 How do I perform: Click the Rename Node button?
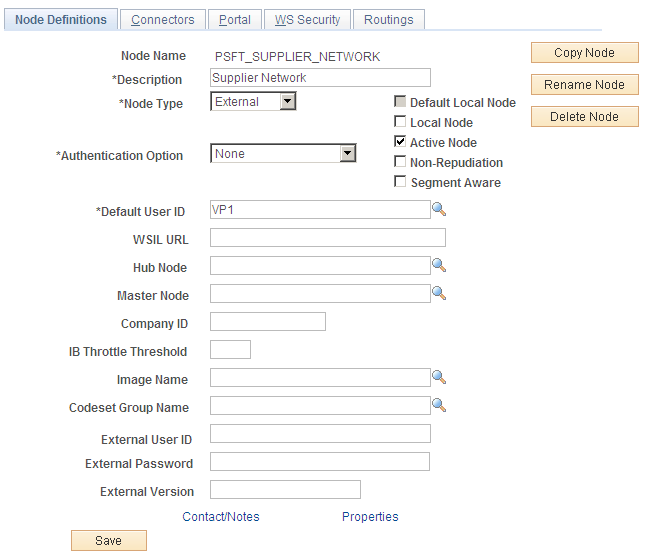pyautogui.click(x=584, y=85)
